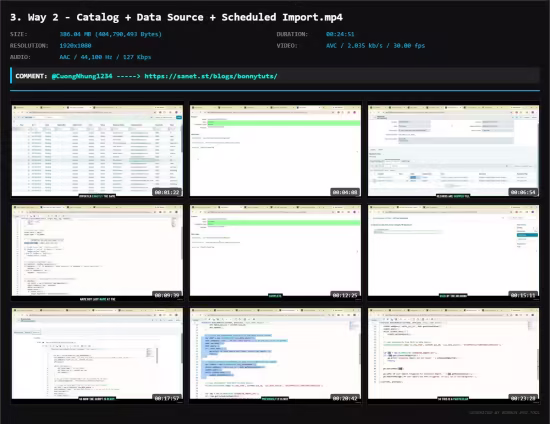Image resolution: width=550 pixels, height=424 pixels.
Task: Open the thumbnail stamped 00:06:54
Action: click(x=454, y=150)
